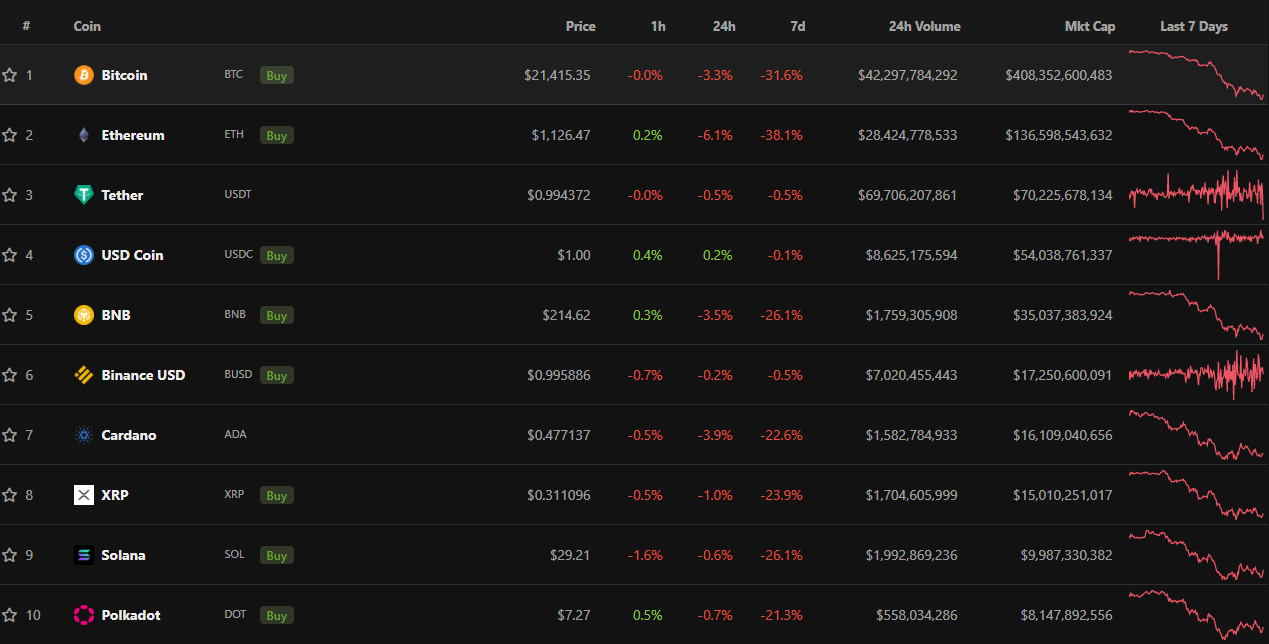Sort by the Price column header
1269x644 pixels.
580,26
